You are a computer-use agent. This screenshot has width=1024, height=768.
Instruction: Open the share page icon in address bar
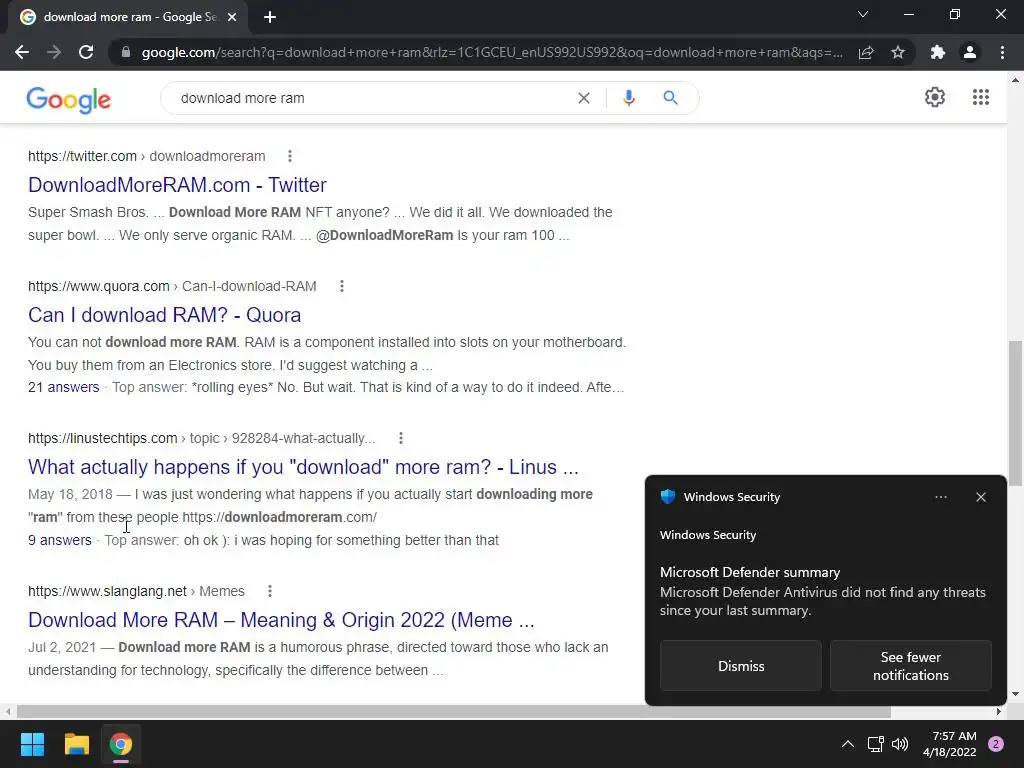(866, 52)
